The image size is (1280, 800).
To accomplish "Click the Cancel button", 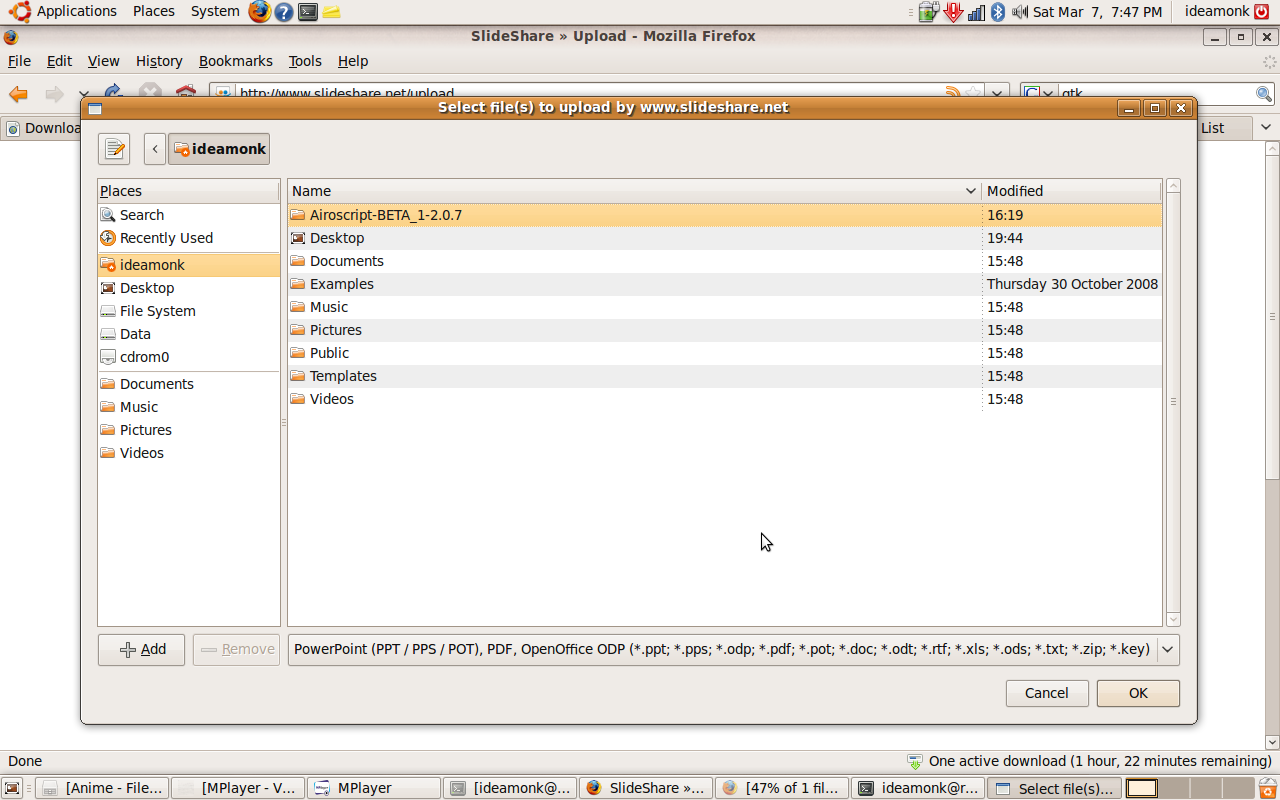I will 1047,693.
